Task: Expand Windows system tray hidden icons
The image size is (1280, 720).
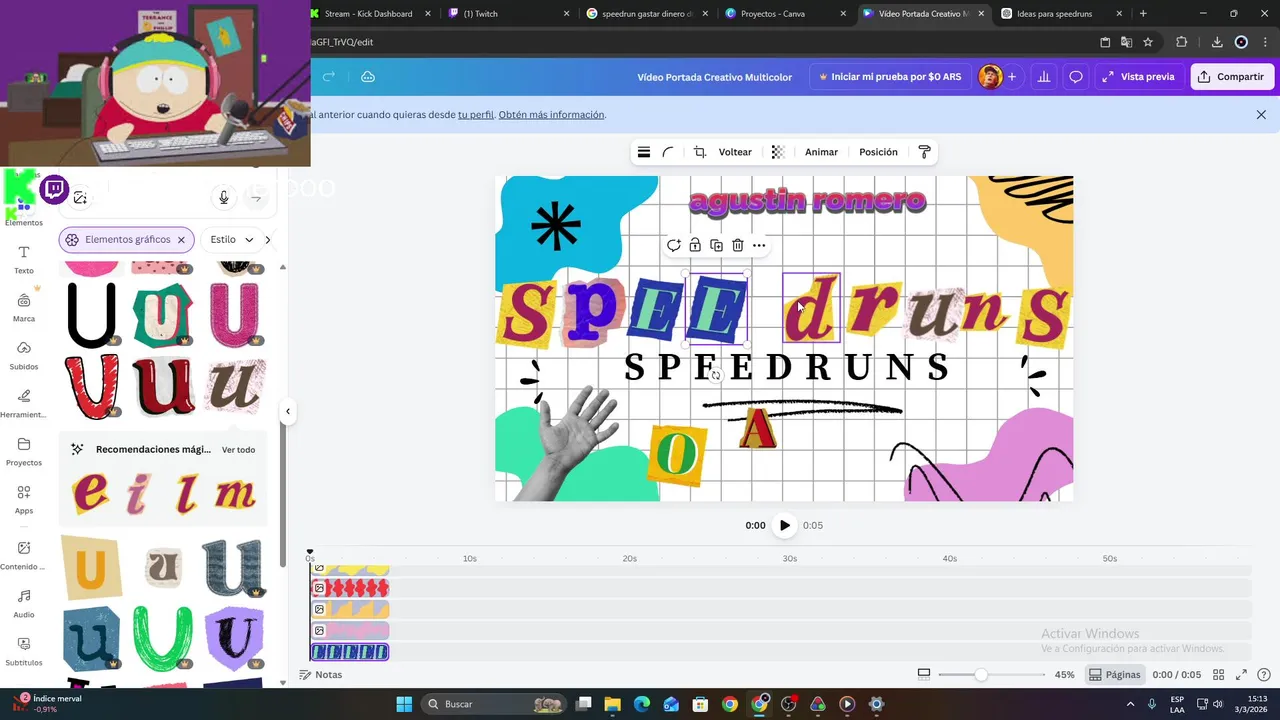Action: [1131, 704]
